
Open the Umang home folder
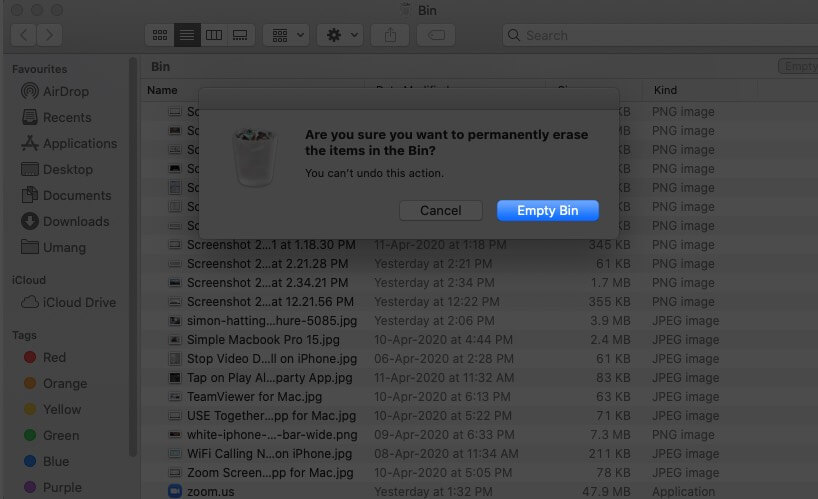pyautogui.click(x=53, y=248)
